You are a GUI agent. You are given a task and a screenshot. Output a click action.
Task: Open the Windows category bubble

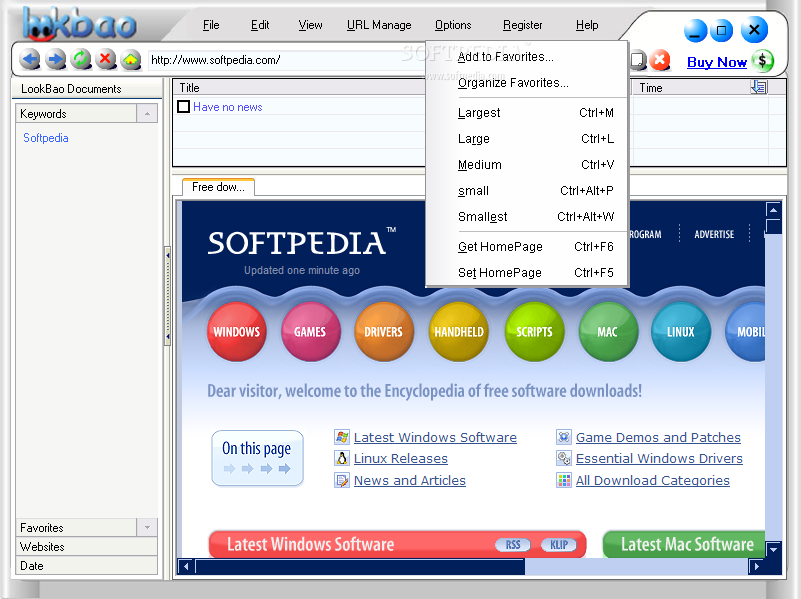coord(237,332)
